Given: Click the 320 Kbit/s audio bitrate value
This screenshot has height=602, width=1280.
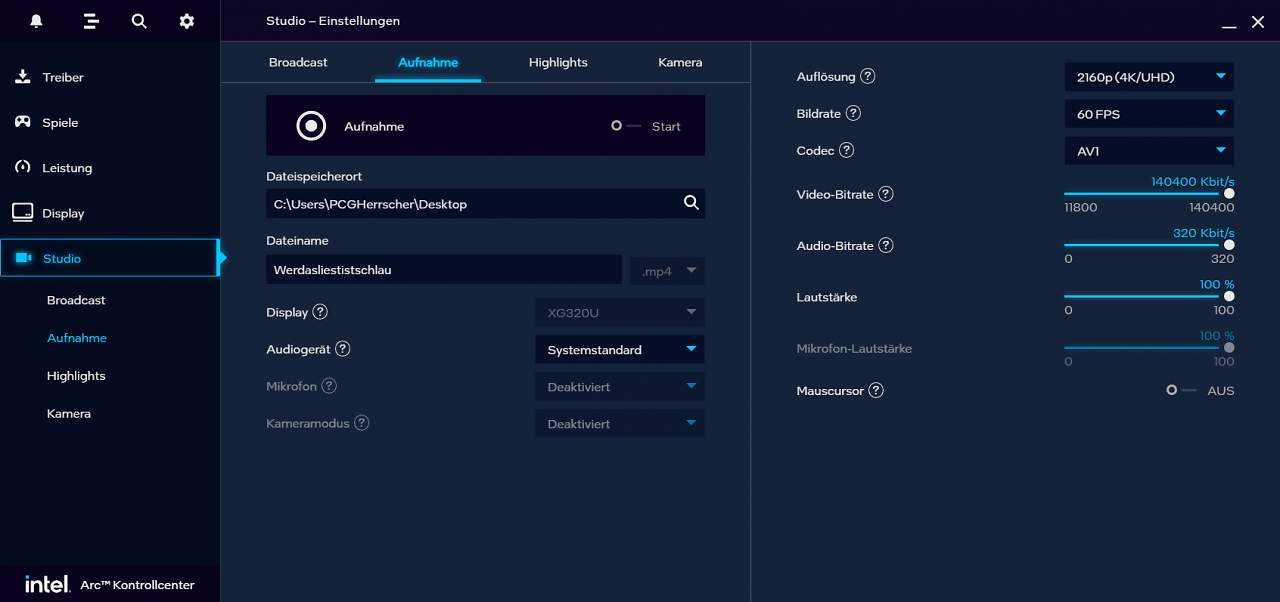Looking at the screenshot, I should (1204, 233).
